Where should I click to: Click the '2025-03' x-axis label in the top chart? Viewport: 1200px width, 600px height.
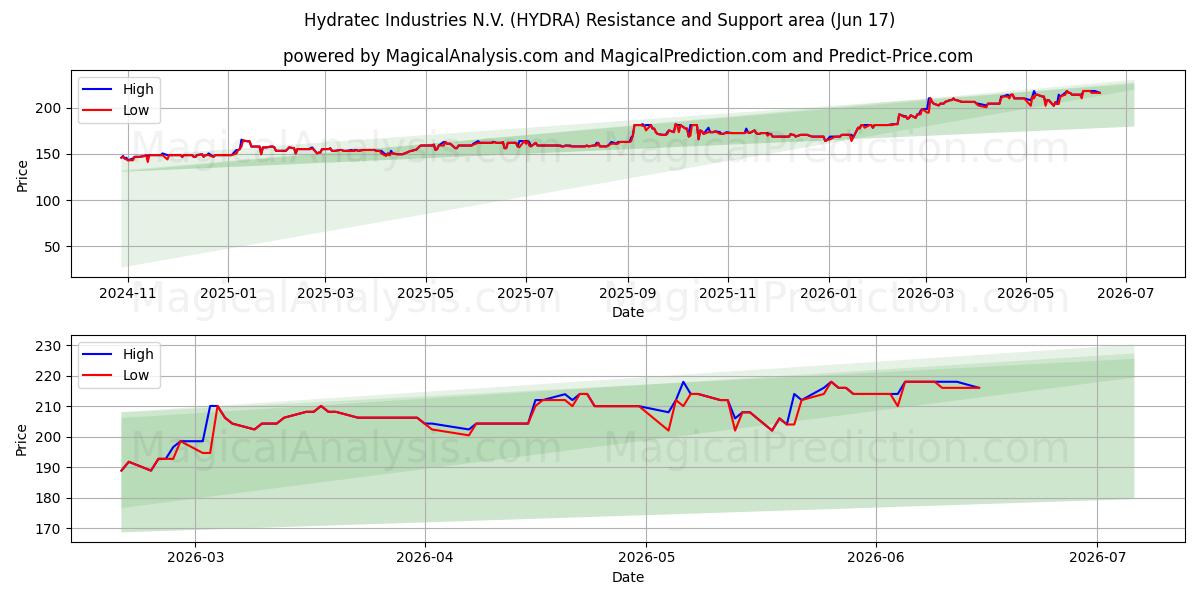point(325,295)
